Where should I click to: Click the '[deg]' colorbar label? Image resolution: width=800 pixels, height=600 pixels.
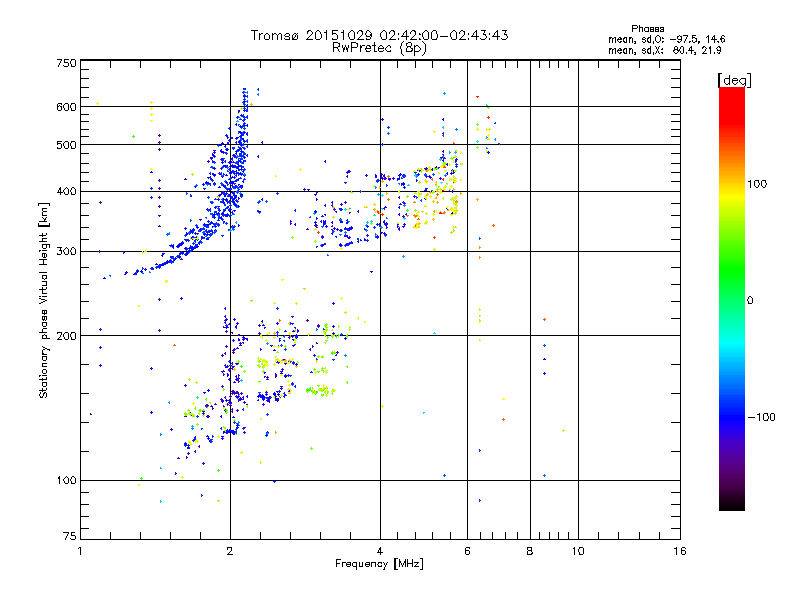click(x=734, y=81)
